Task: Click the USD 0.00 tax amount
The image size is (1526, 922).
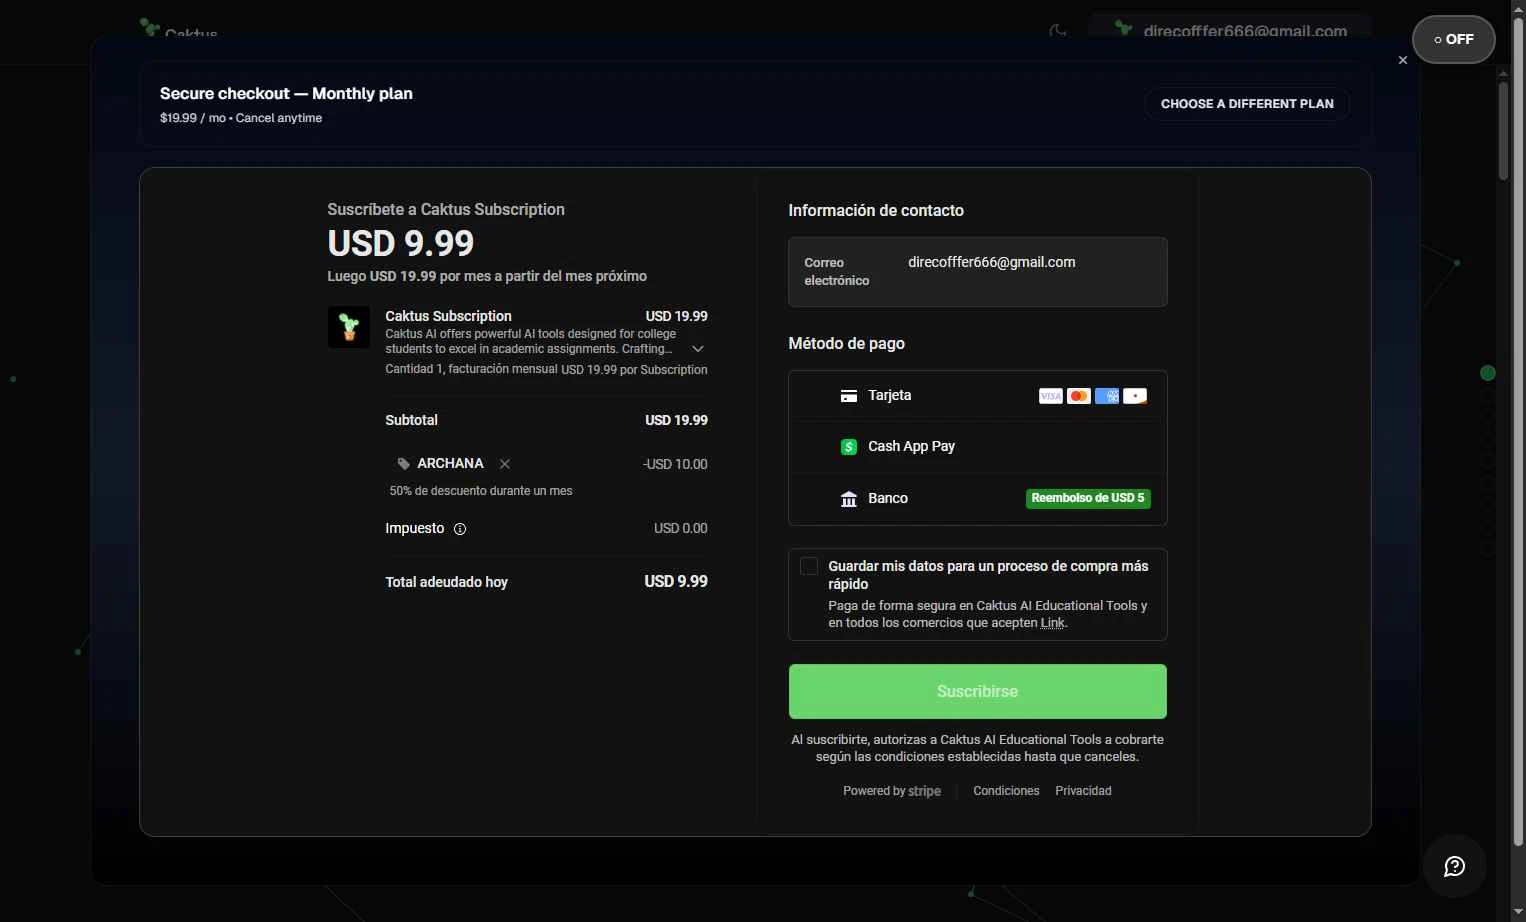Action: click(681, 528)
